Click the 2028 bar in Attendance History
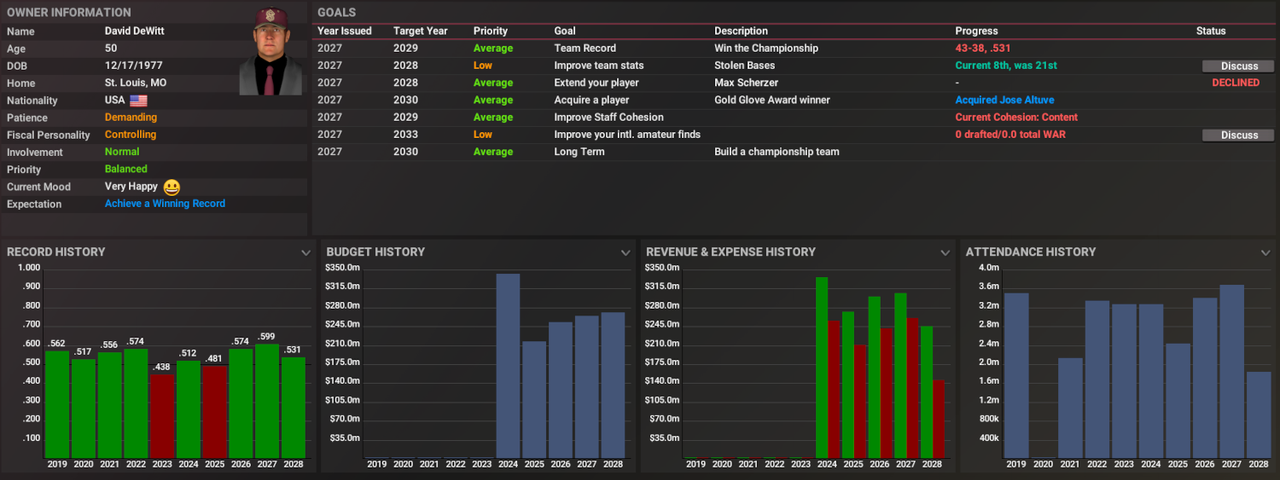This screenshot has height=480, width=1280. 1259,414
